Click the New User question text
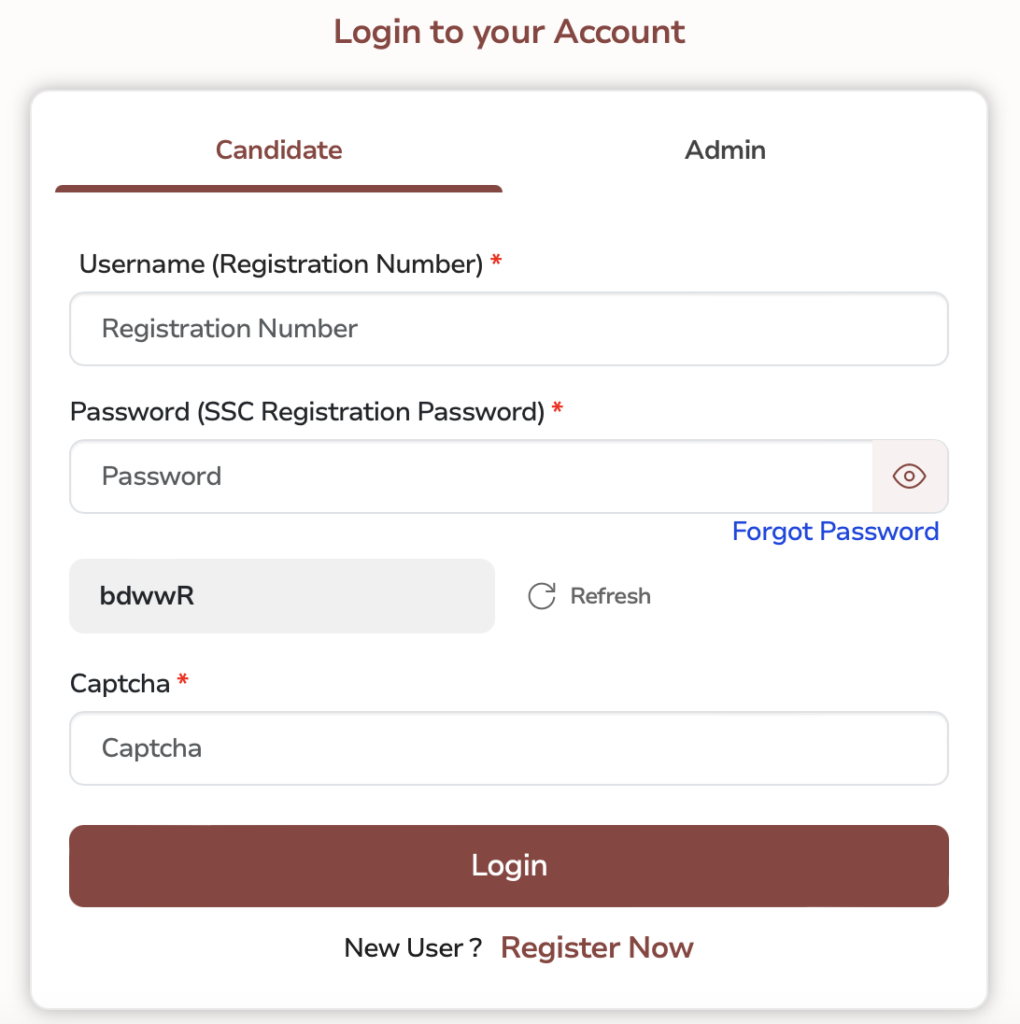This screenshot has width=1020, height=1024. [x=412, y=947]
